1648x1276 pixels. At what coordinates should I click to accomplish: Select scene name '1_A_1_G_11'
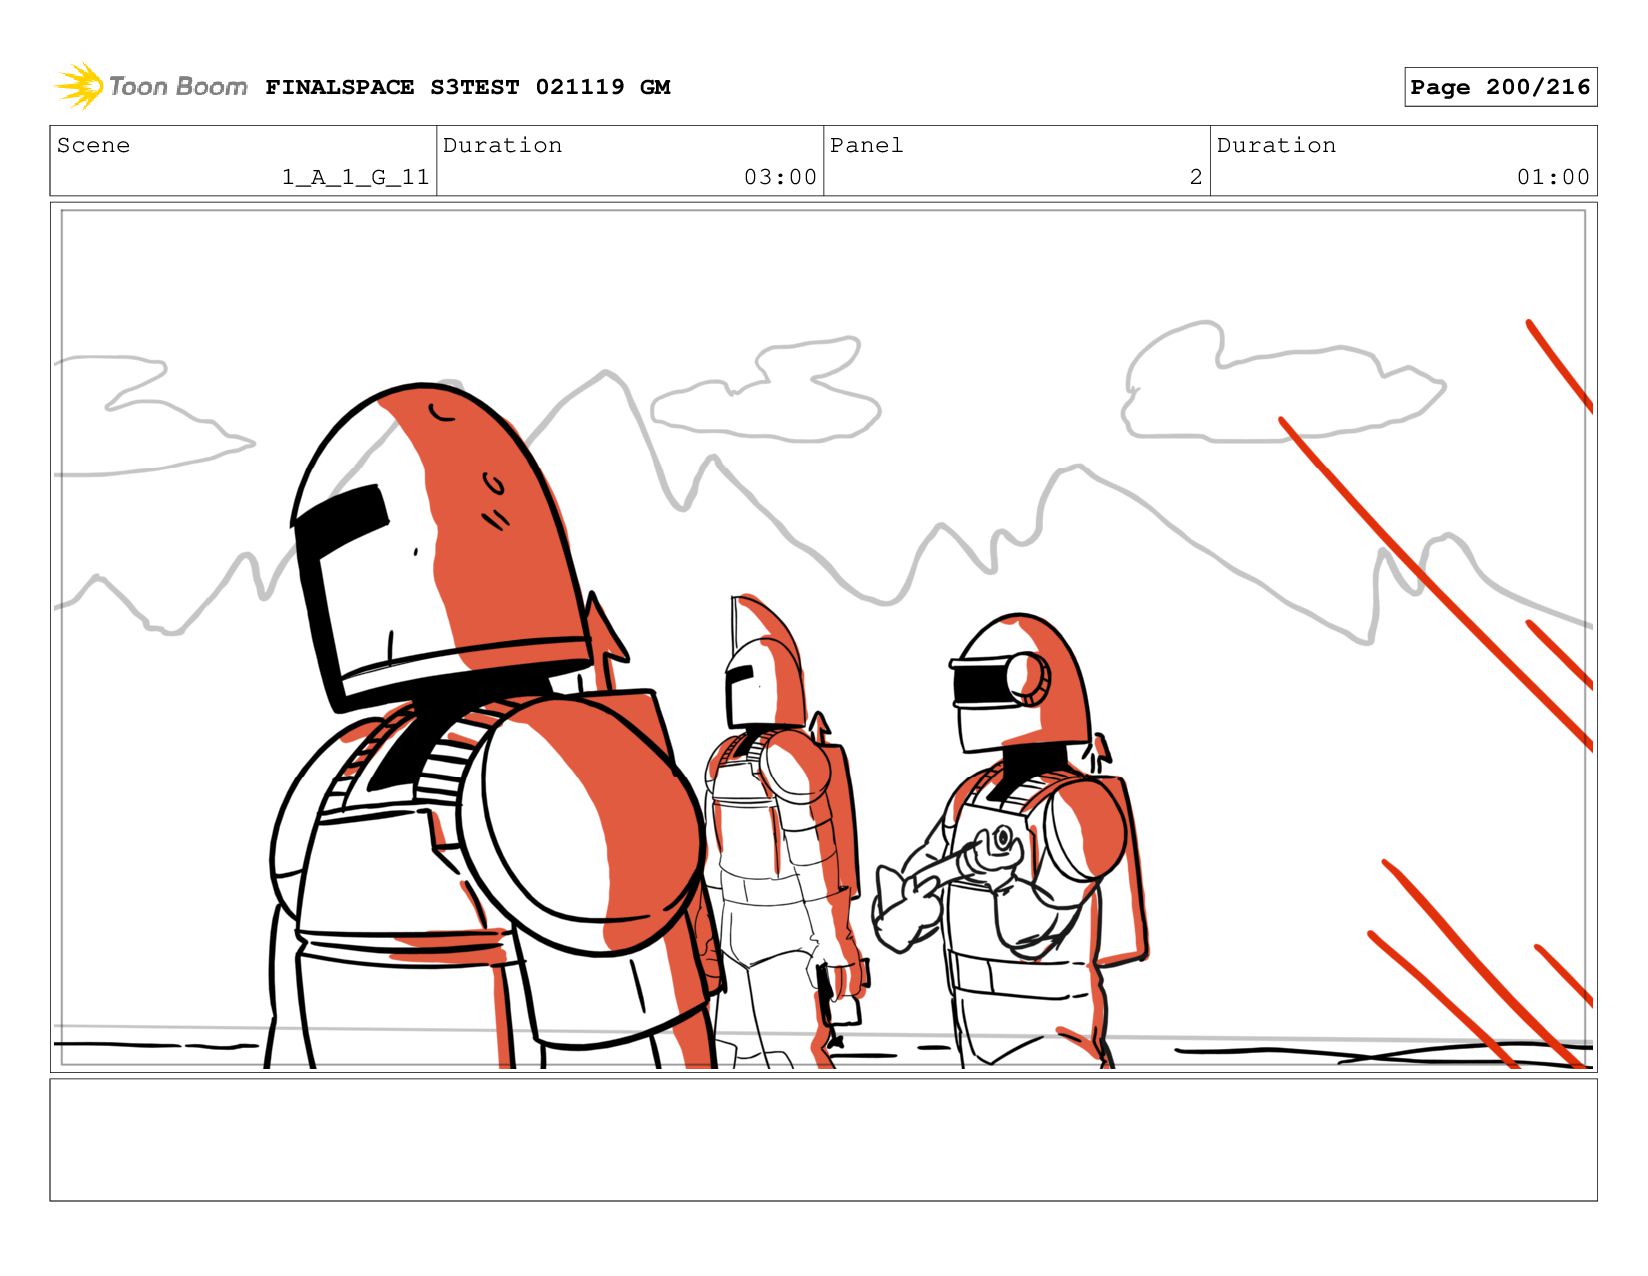pyautogui.click(x=355, y=177)
